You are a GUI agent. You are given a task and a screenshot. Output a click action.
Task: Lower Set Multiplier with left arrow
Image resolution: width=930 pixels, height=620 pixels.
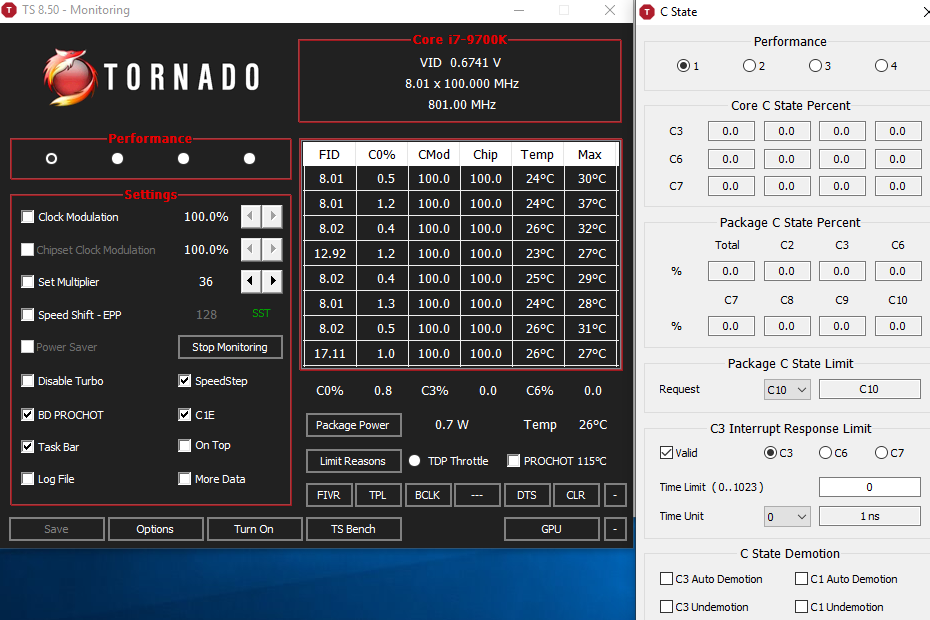point(251,281)
